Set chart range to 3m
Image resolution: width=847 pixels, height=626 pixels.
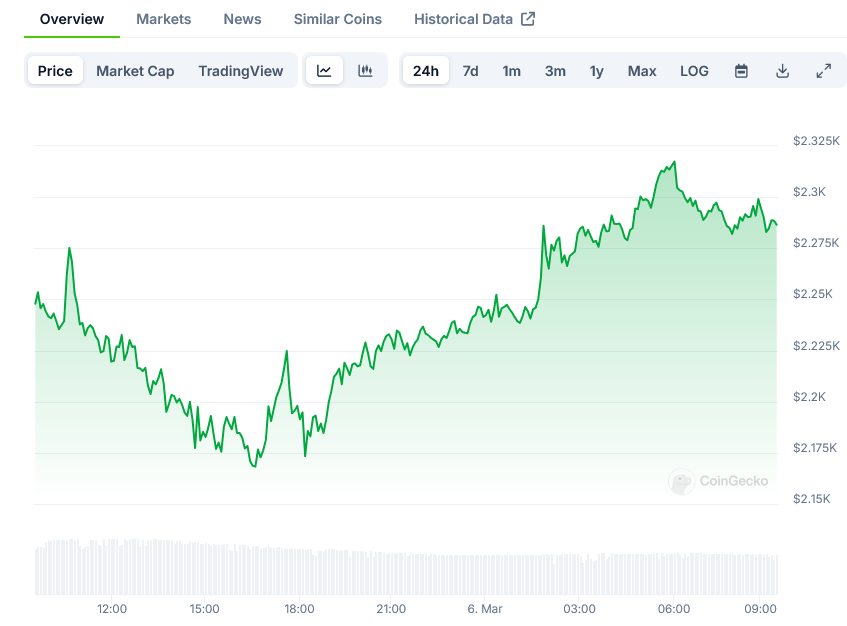555,71
